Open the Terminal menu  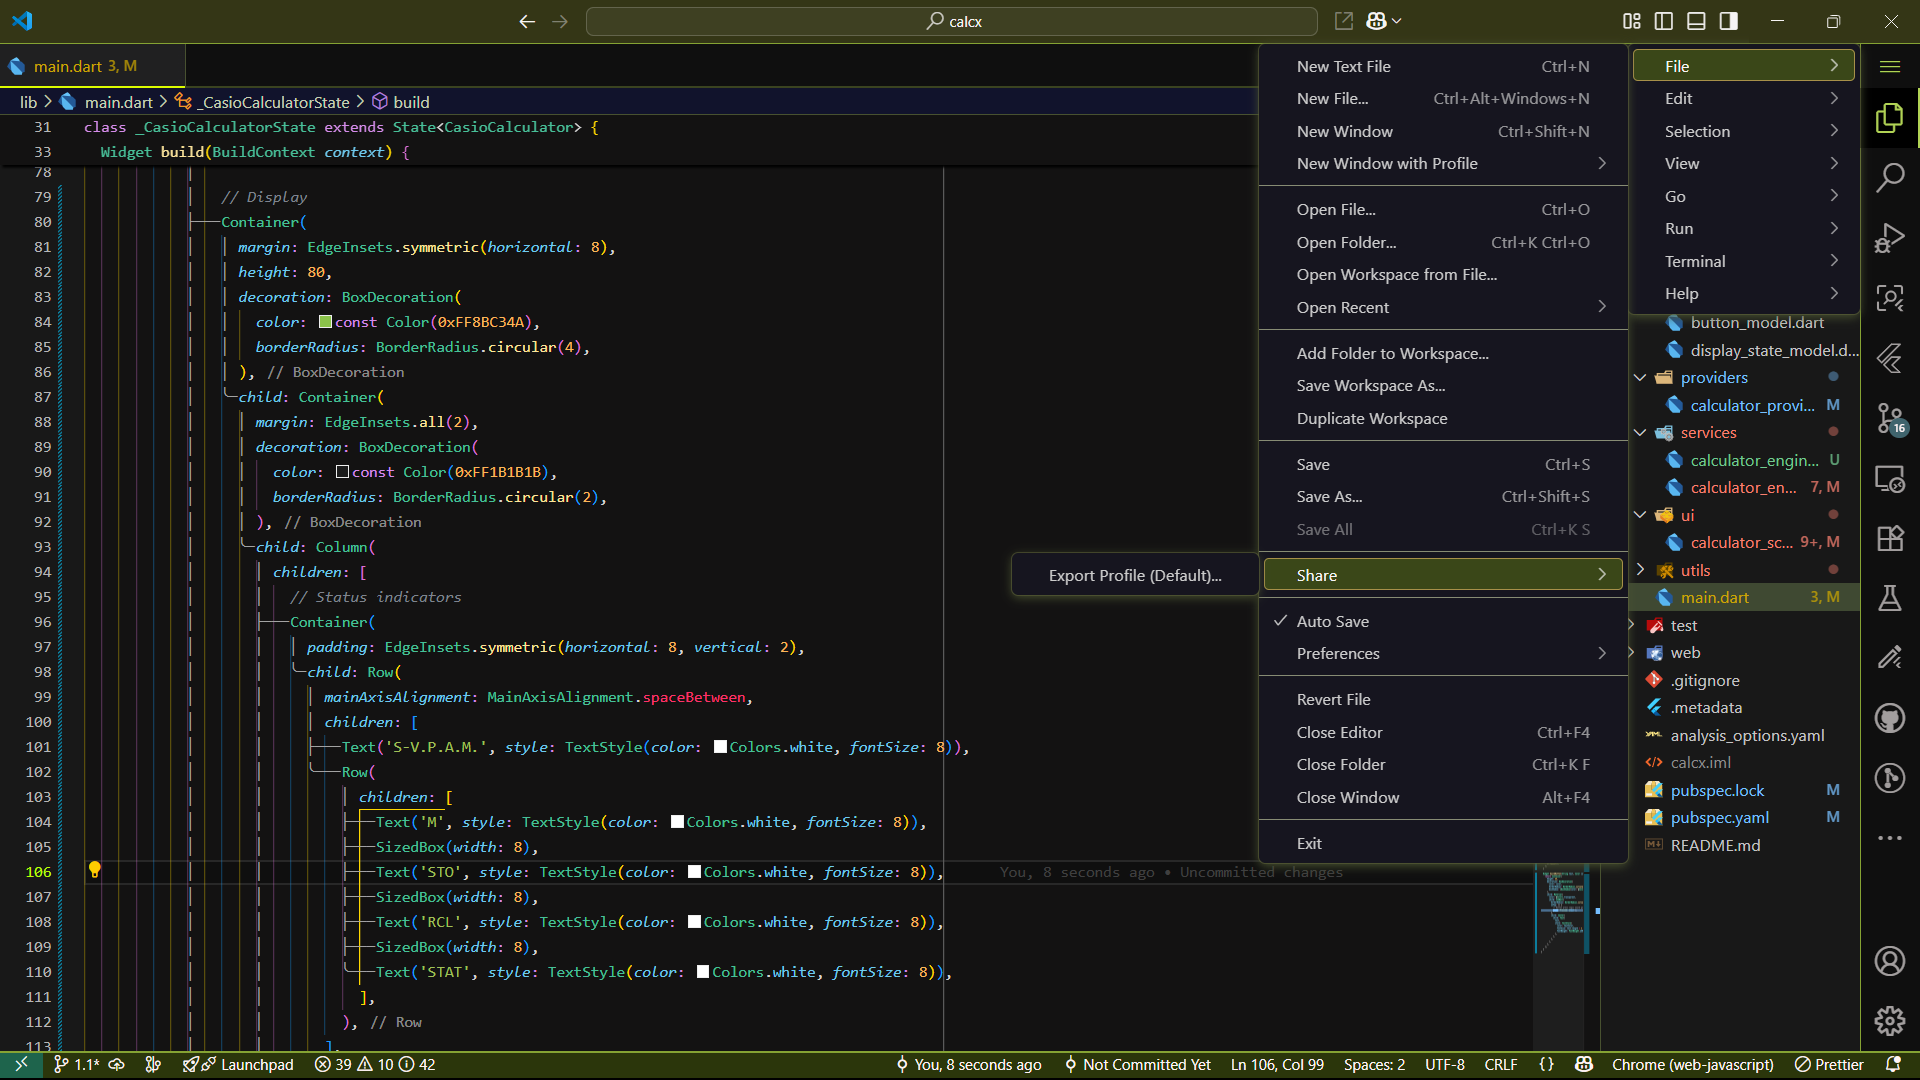[1694, 261]
